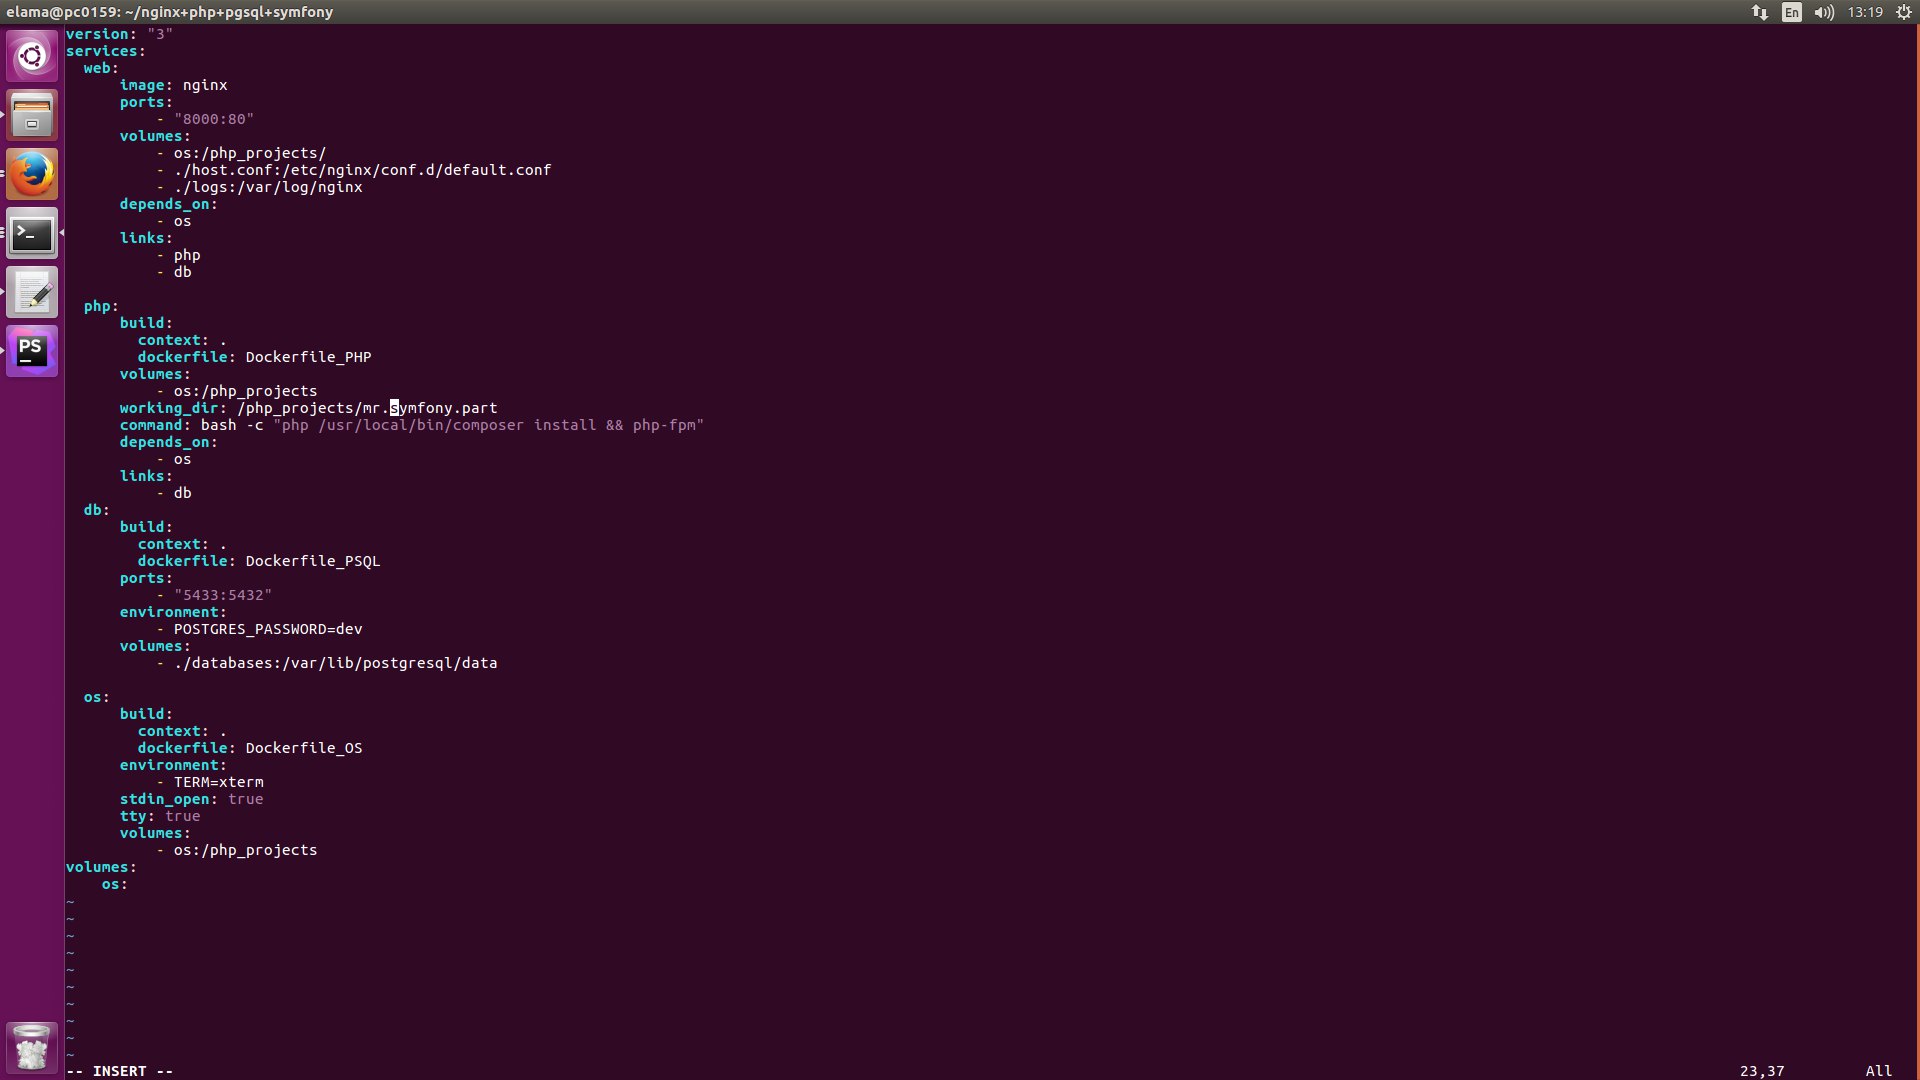The image size is (1920, 1080).
Task: Open the Trash icon in launcher
Action: [32, 1047]
